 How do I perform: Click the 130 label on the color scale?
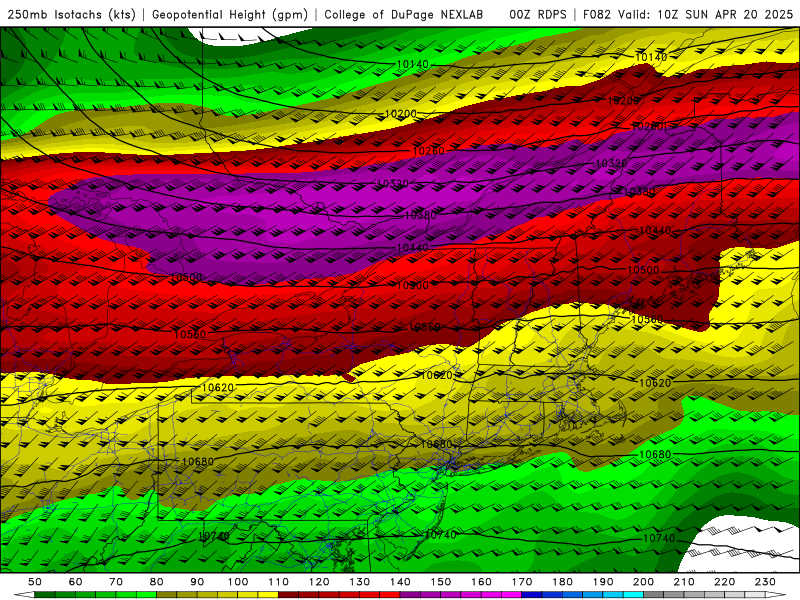tap(360, 582)
